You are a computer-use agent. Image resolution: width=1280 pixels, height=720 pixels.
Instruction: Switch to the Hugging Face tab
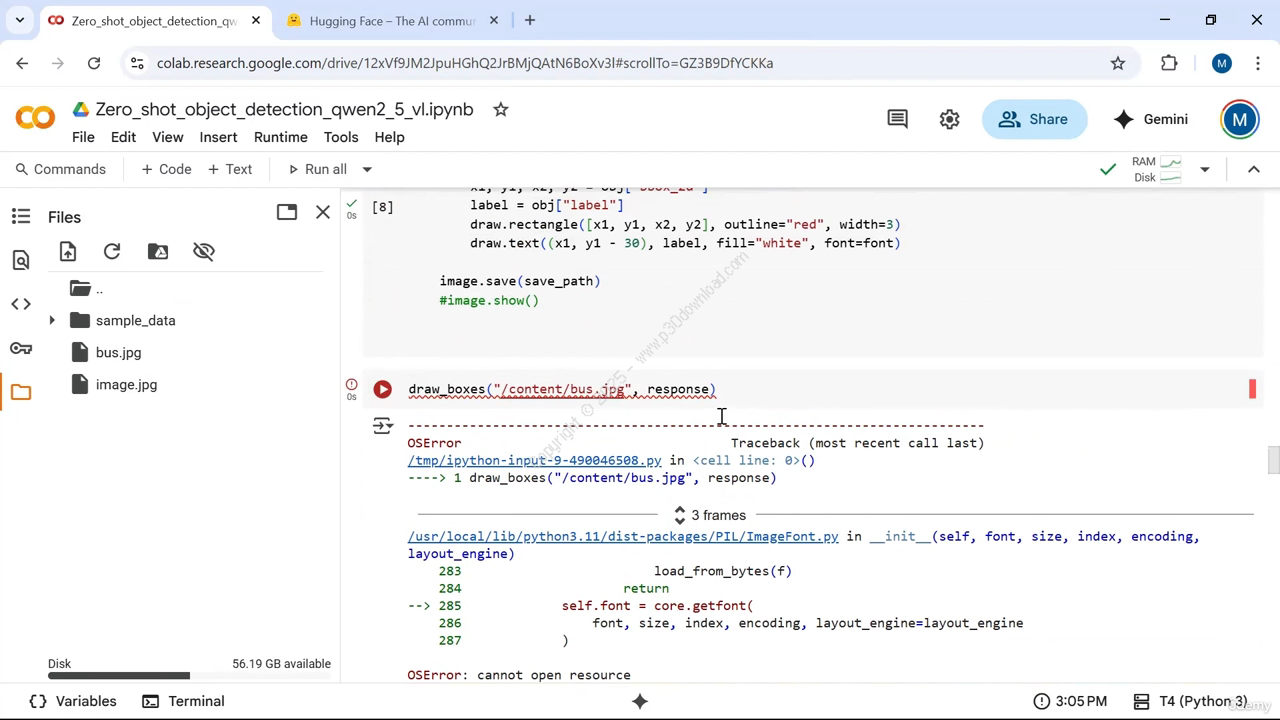pyautogui.click(x=392, y=20)
